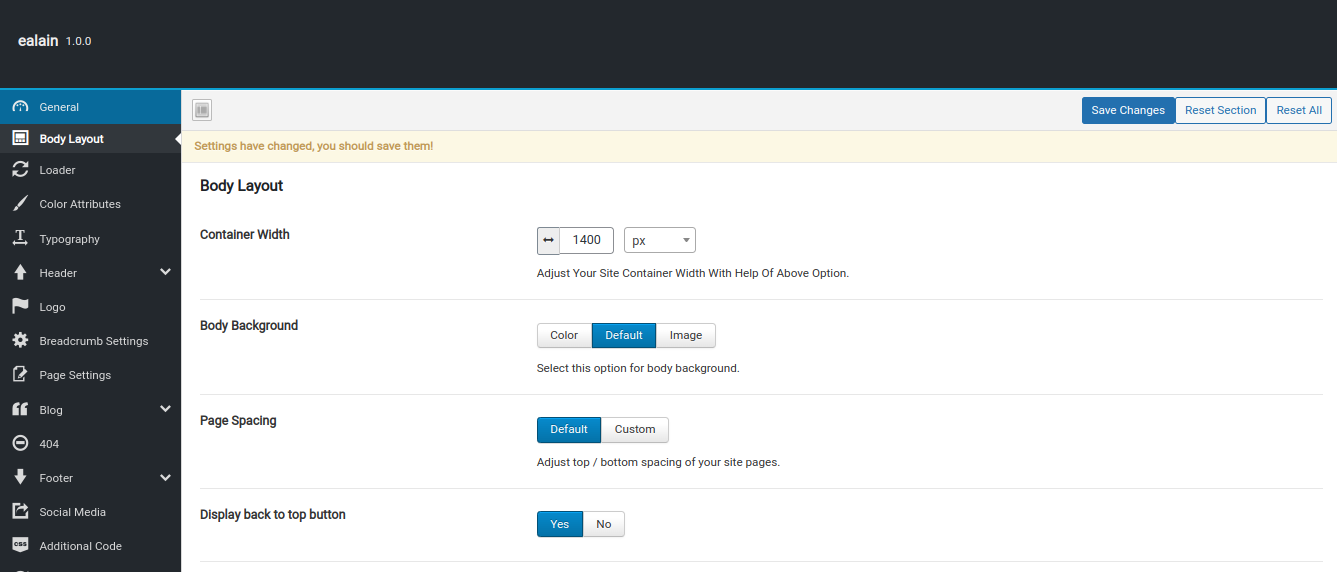Expand the Header submenu chevron

click(x=165, y=272)
